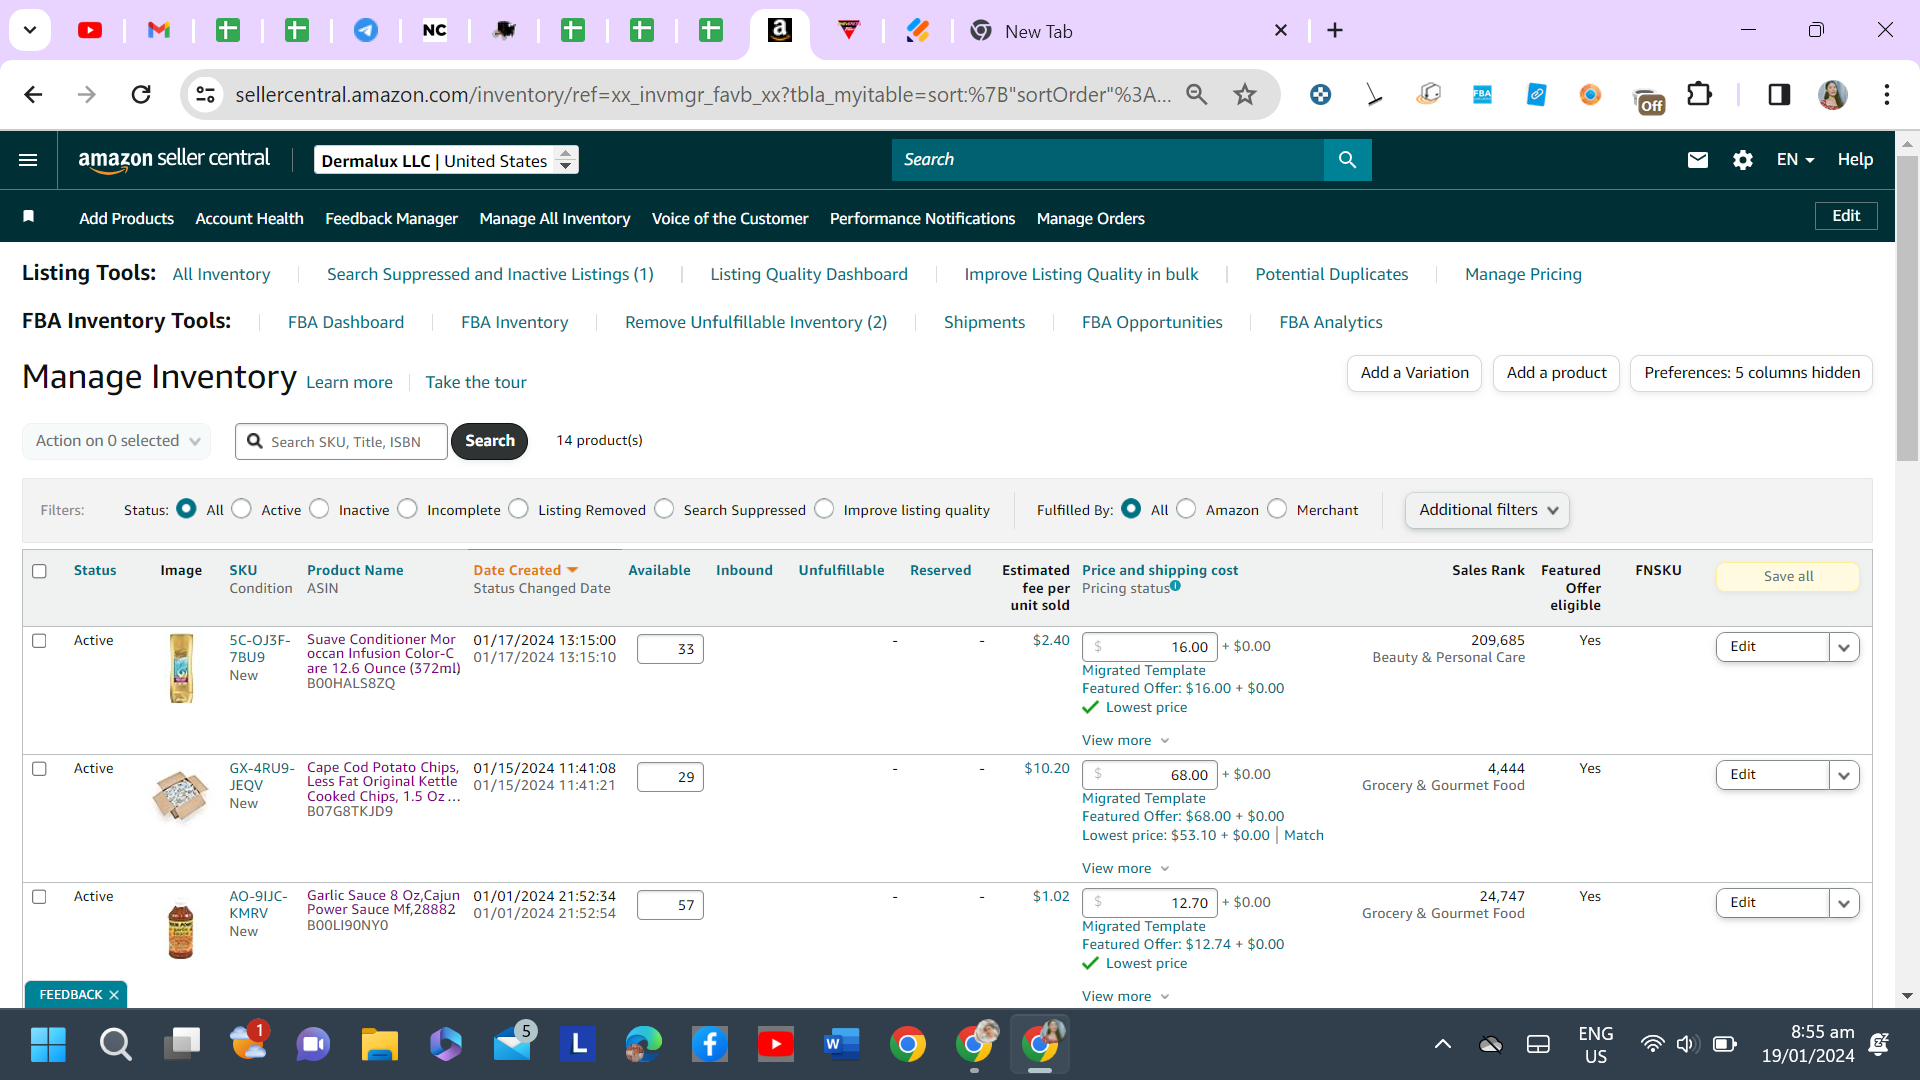Expand the Action on 0 selected dropdown

click(x=116, y=441)
